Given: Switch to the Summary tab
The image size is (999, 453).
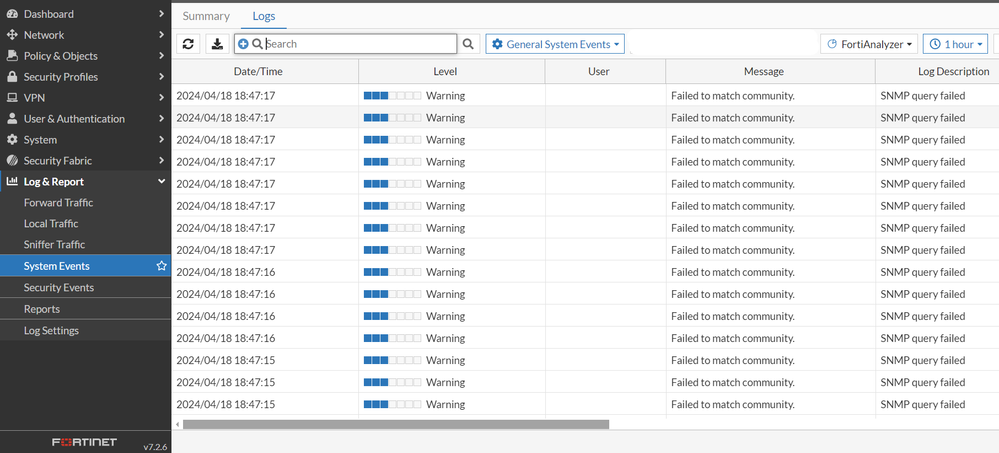Looking at the screenshot, I should pos(206,16).
